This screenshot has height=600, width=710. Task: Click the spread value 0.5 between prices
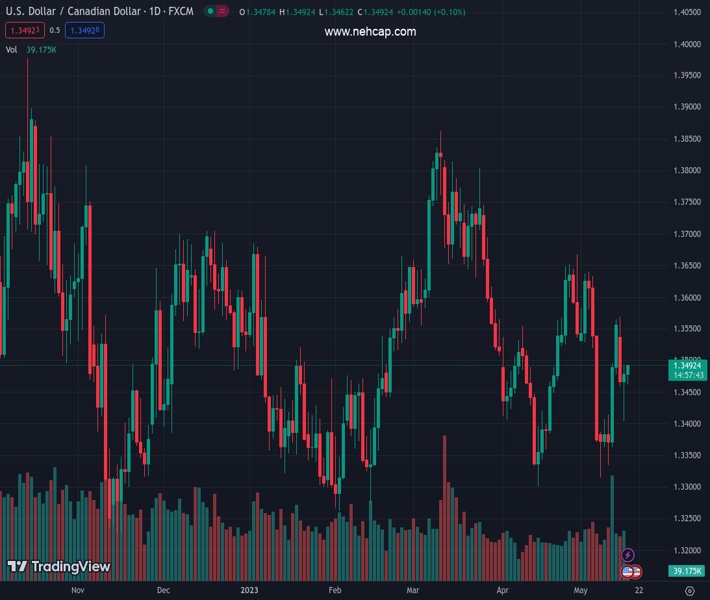click(55, 30)
